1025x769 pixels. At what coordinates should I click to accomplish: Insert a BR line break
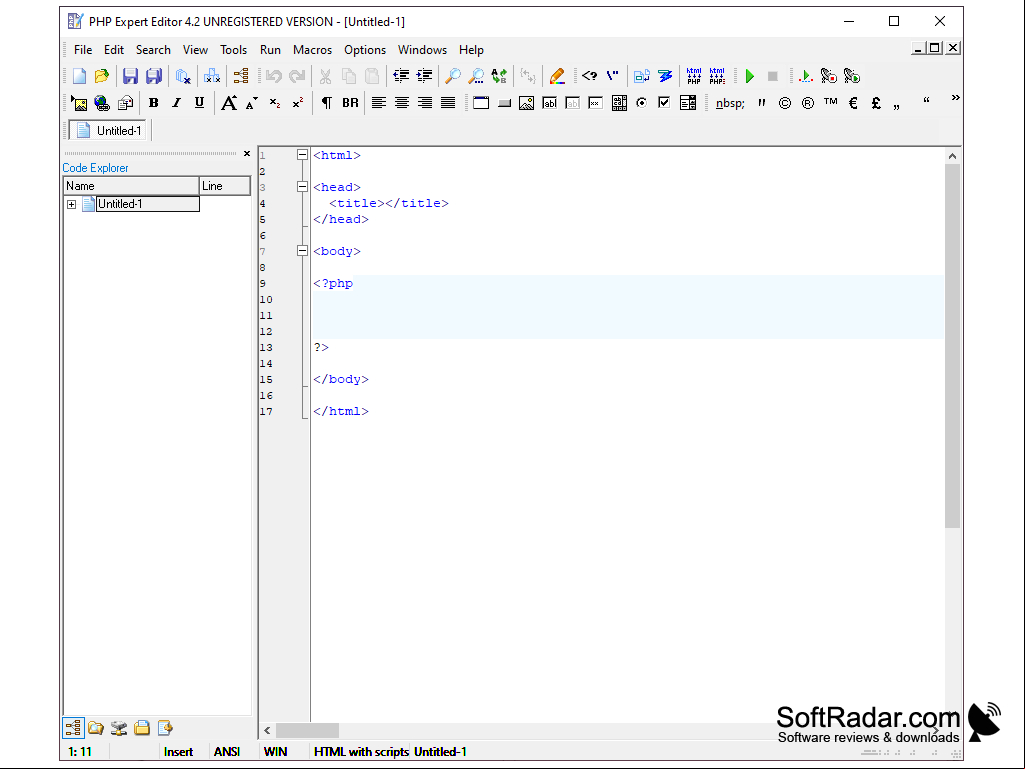point(350,103)
